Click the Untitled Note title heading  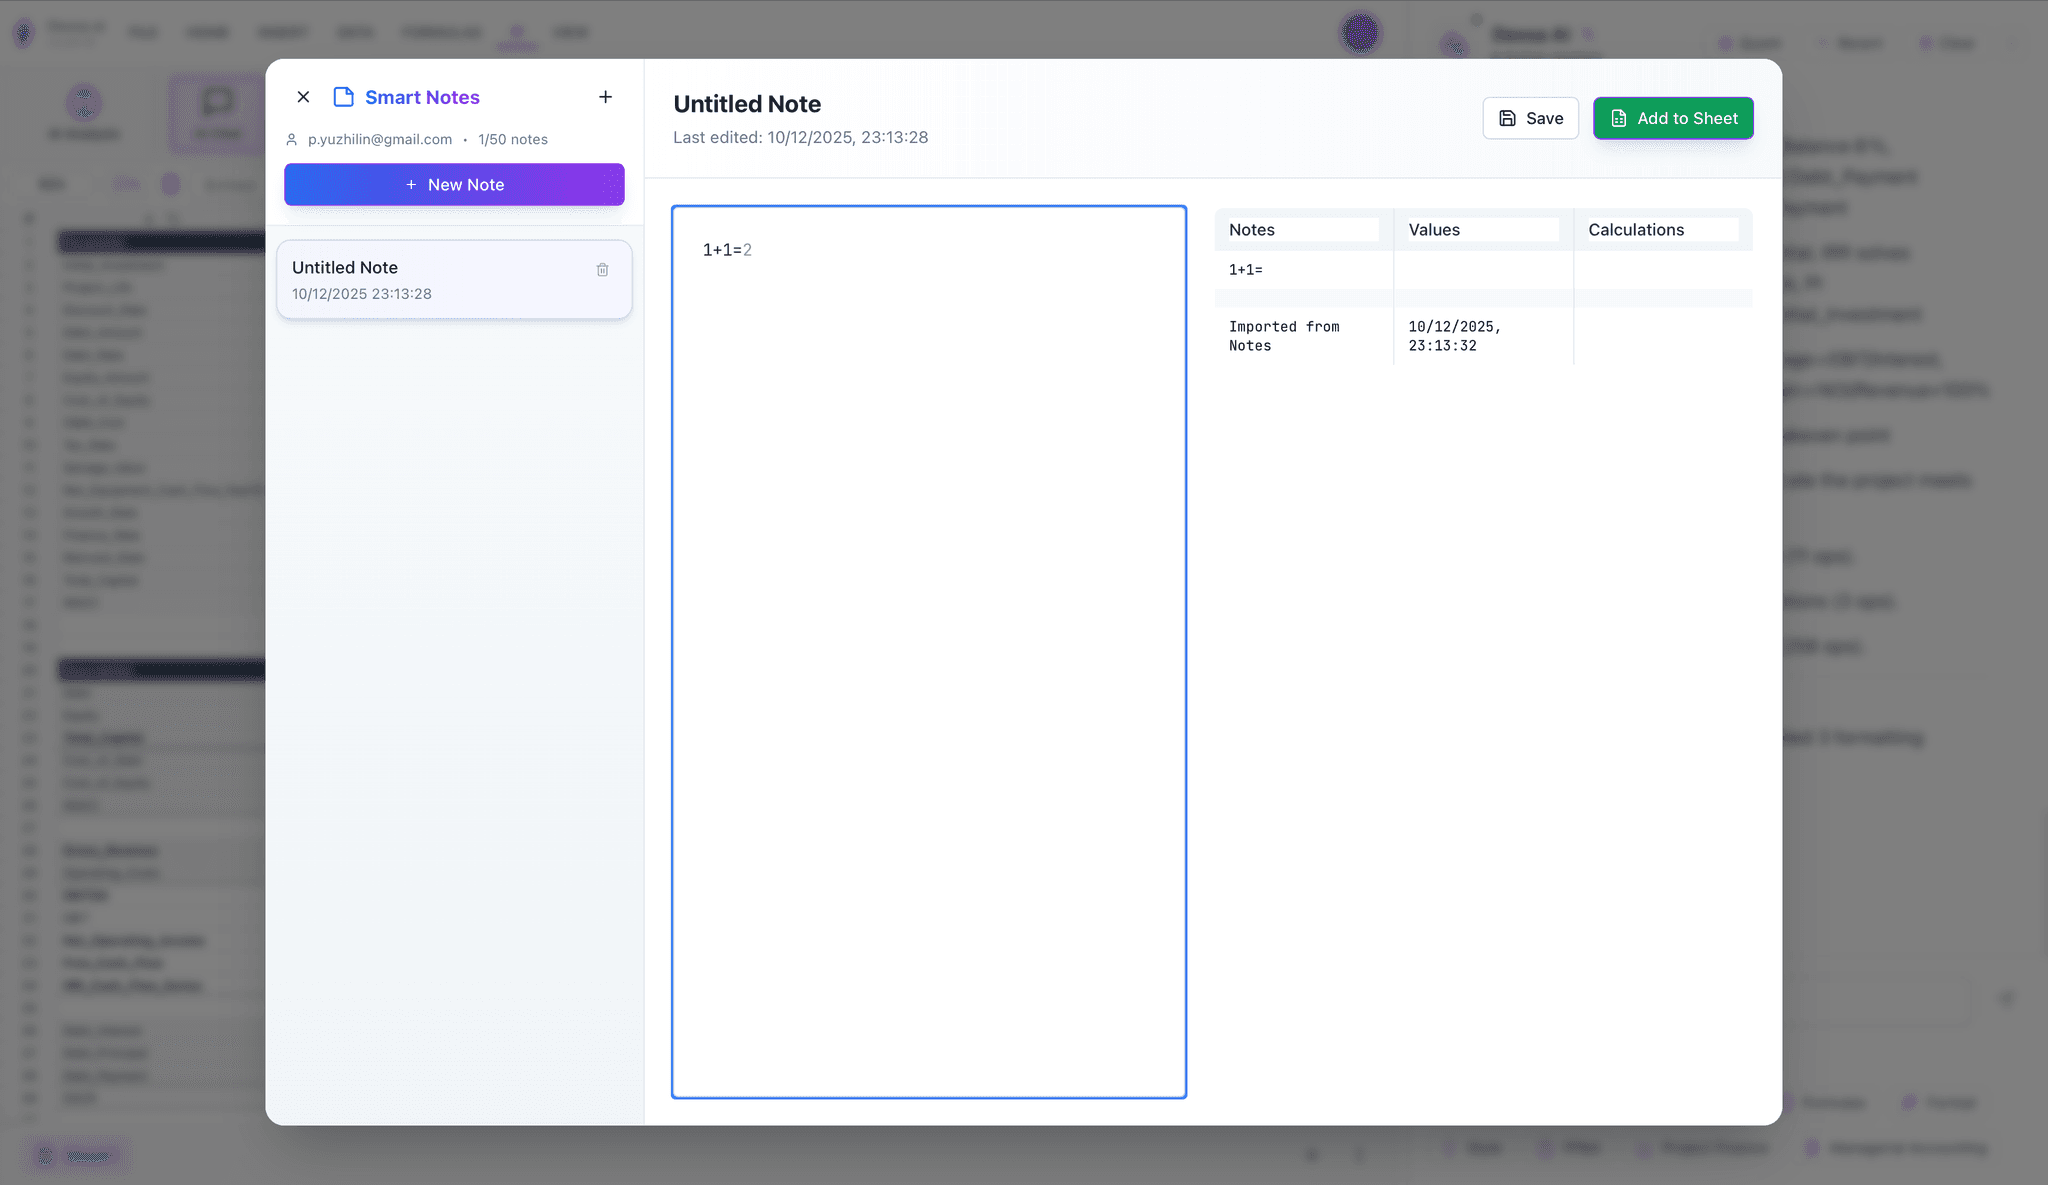click(747, 104)
